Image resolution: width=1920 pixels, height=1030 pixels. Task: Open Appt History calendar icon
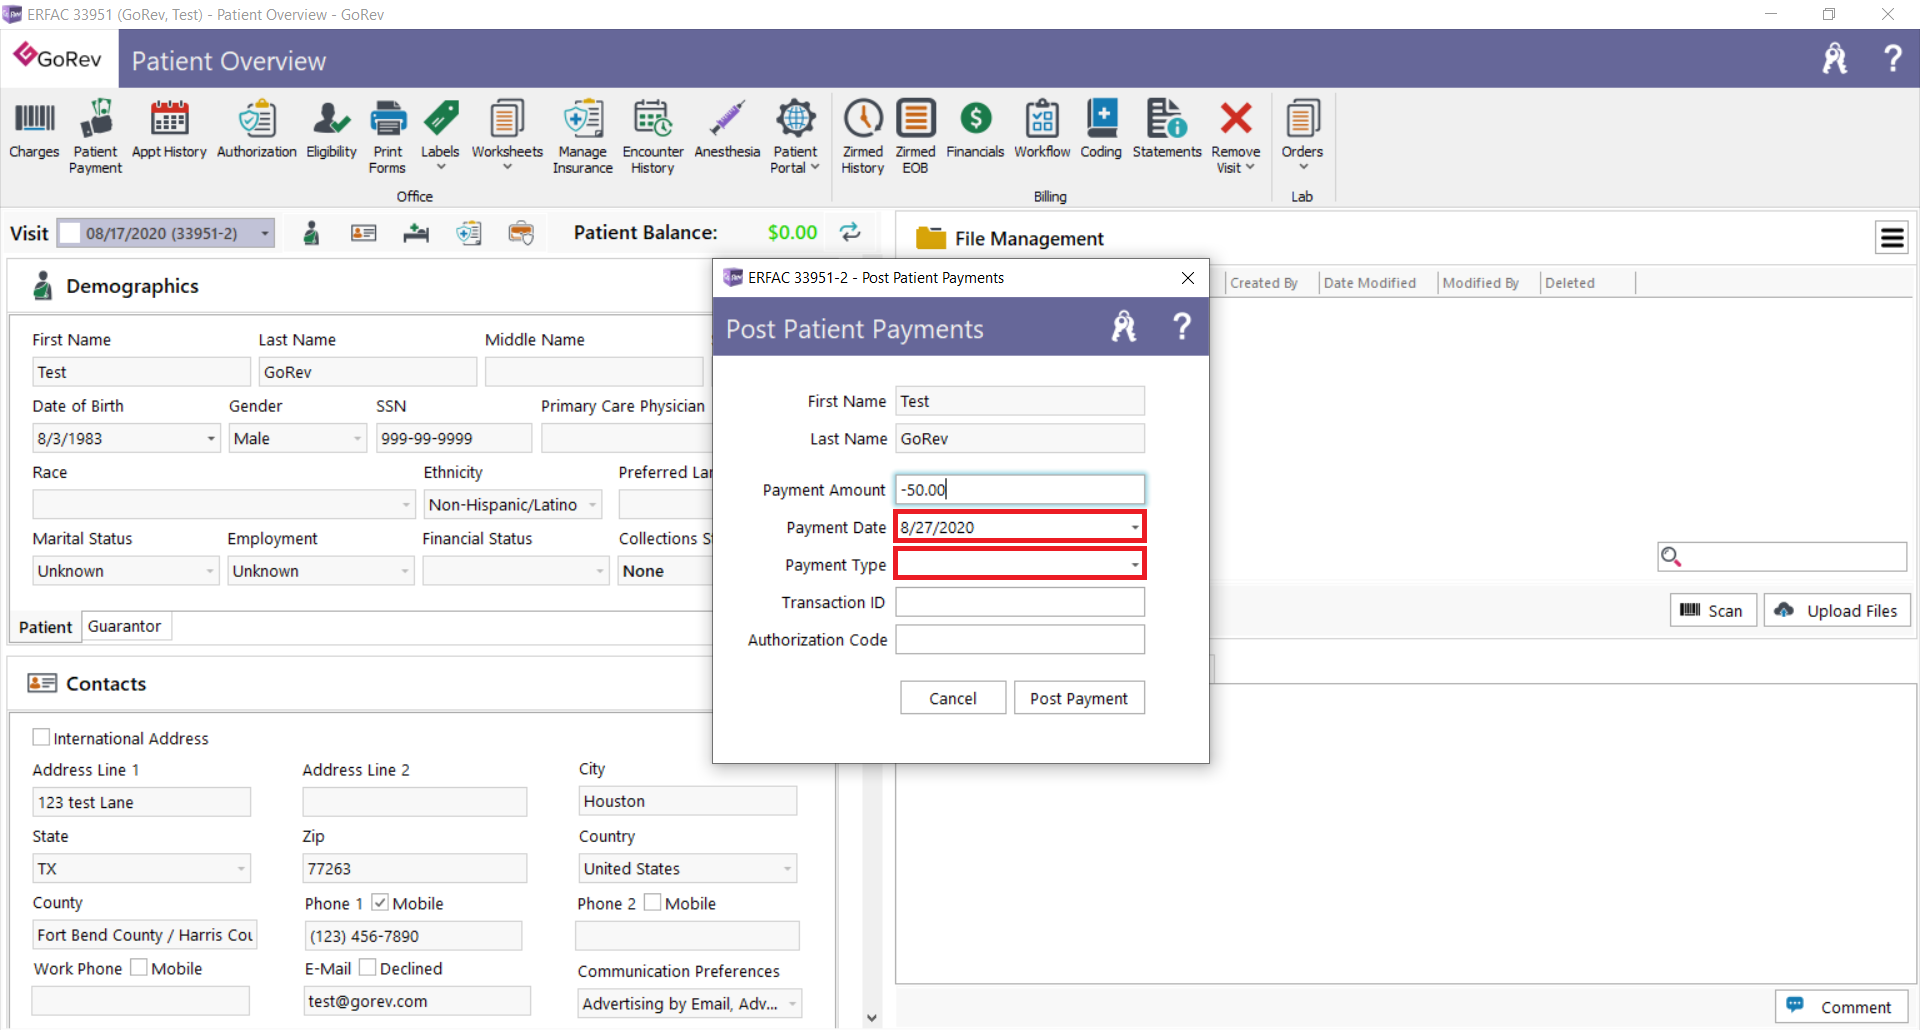point(169,130)
